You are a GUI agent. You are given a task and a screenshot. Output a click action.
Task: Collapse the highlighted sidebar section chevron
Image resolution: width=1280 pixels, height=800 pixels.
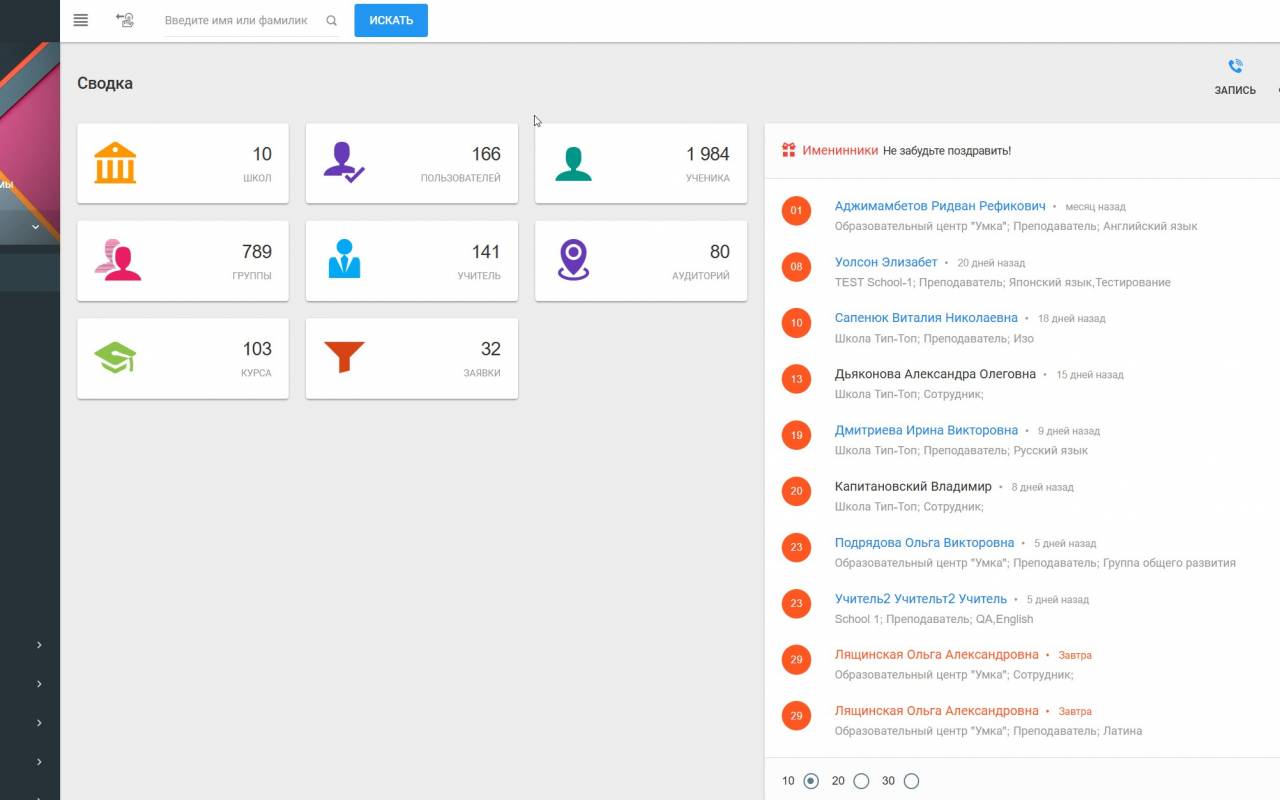tap(36, 227)
